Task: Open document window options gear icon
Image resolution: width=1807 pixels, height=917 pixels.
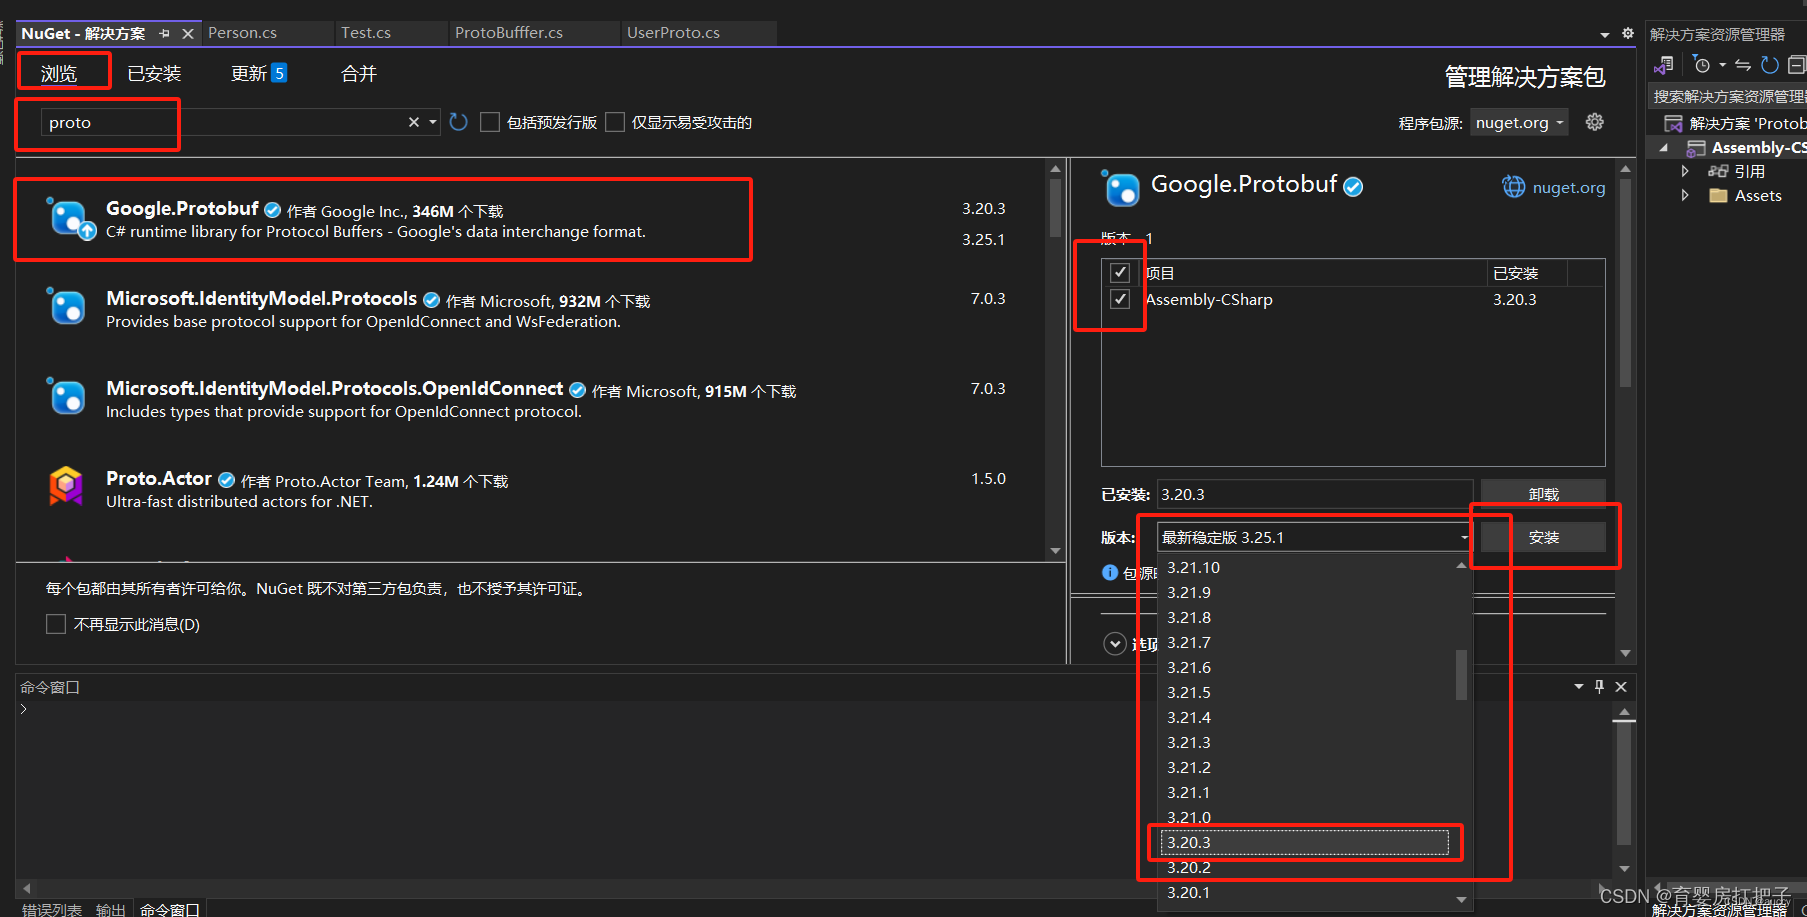Action: (x=1628, y=34)
